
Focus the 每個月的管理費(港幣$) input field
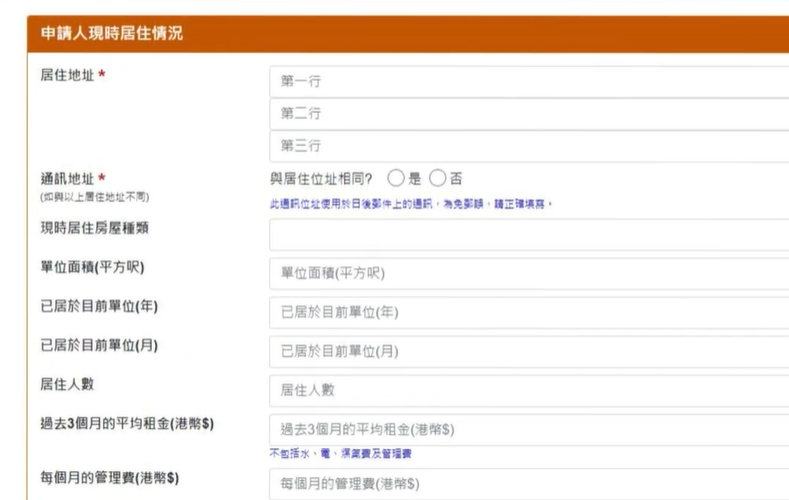[x=528, y=484]
